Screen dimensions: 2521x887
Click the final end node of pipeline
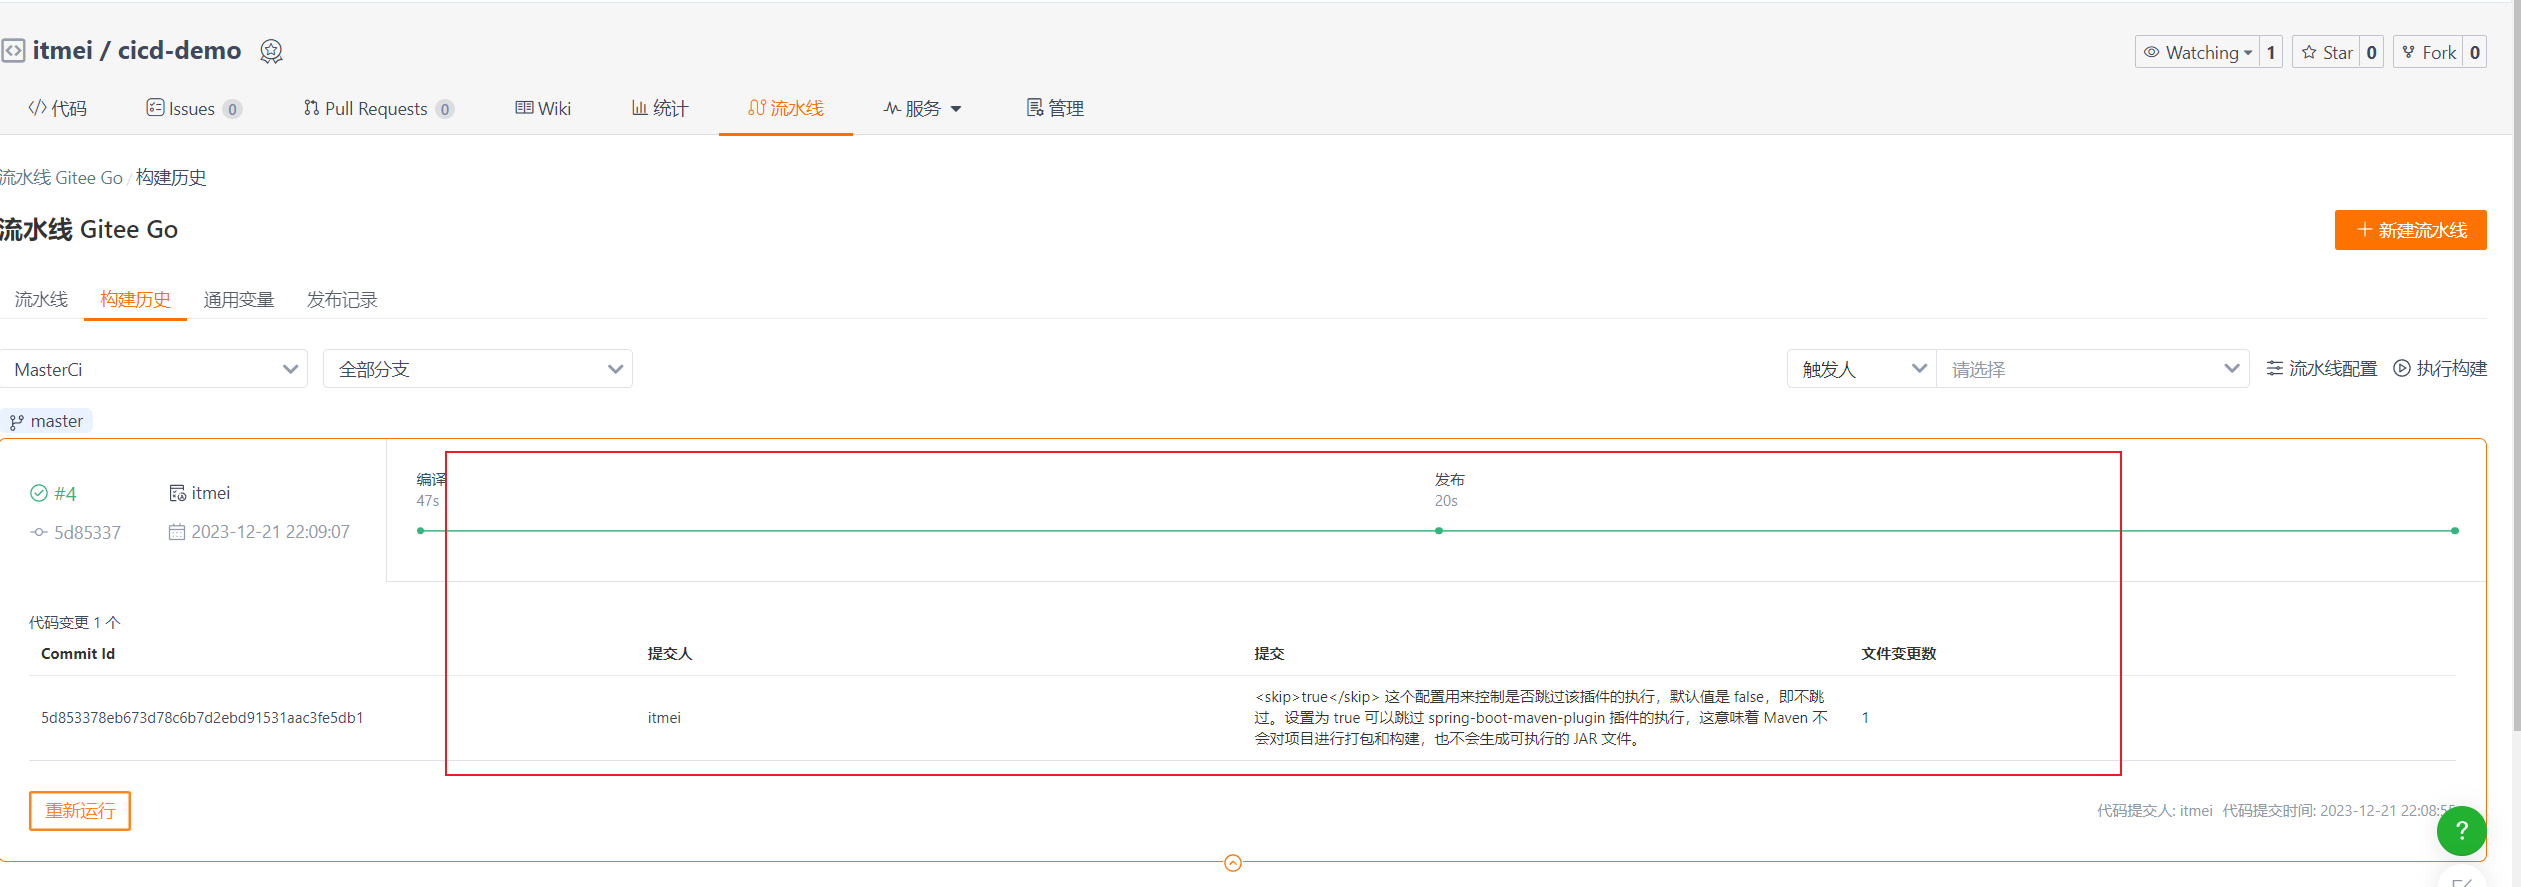pyautogui.click(x=2455, y=531)
